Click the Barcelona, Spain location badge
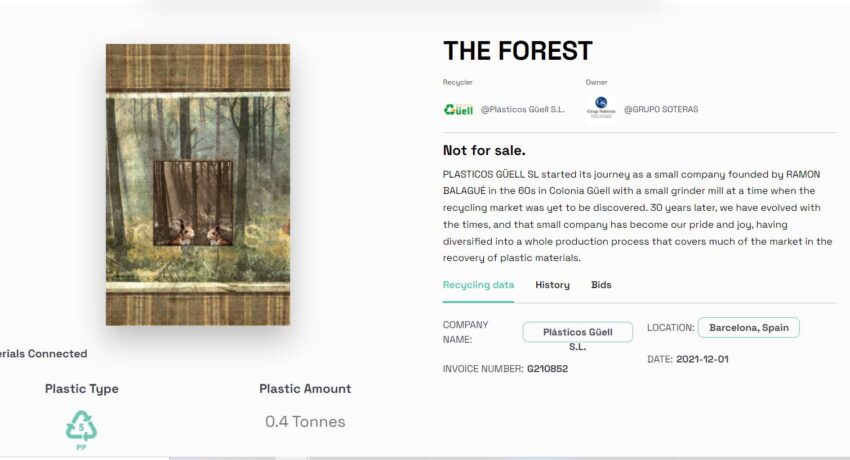This screenshot has width=850, height=460. 749,328
